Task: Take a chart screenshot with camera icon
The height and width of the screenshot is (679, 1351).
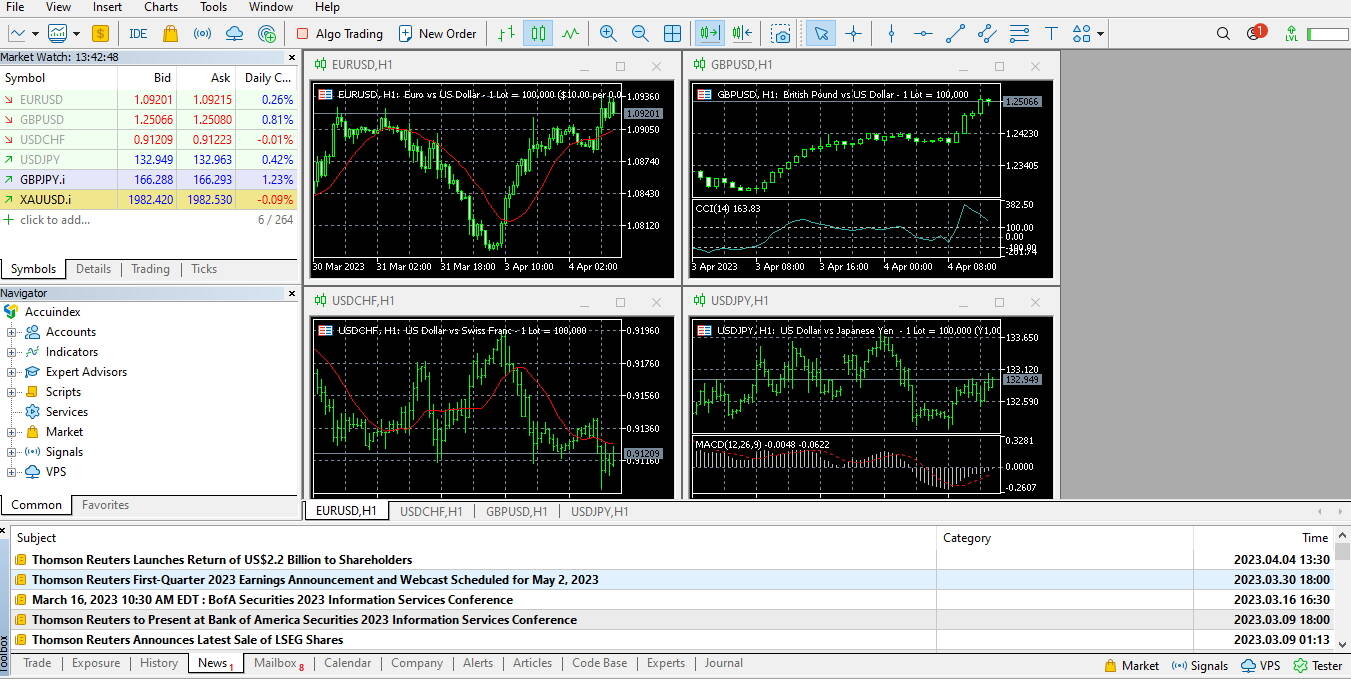Action: tap(781, 33)
